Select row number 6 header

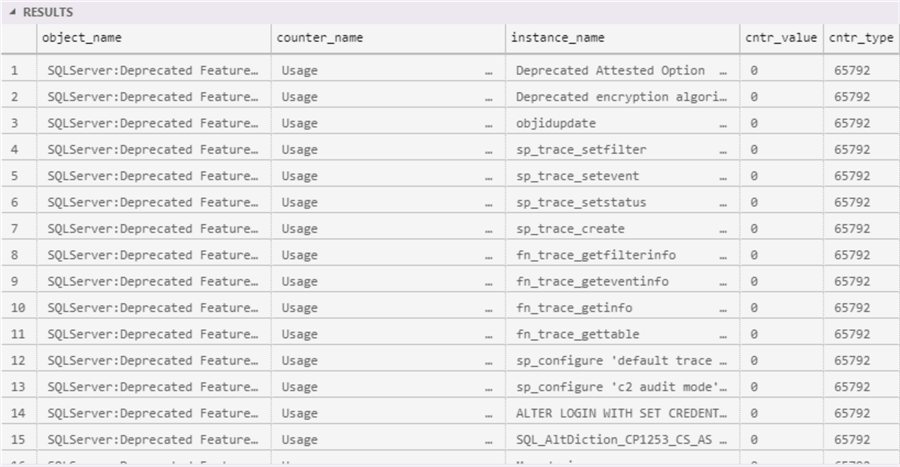pyautogui.click(x=19, y=202)
